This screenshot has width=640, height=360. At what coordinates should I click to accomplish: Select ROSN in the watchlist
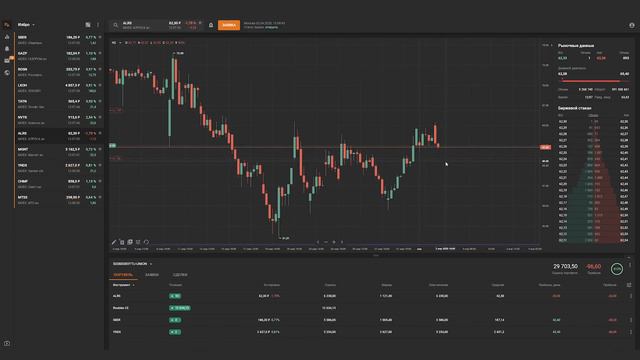point(59,72)
